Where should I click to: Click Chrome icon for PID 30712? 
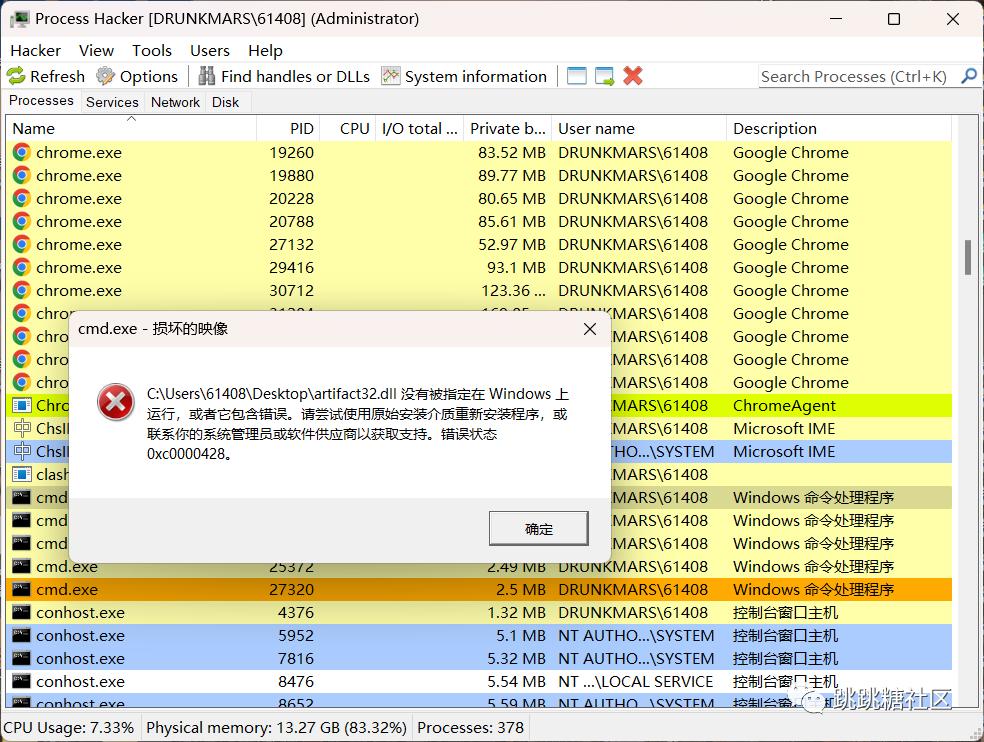click(22, 291)
